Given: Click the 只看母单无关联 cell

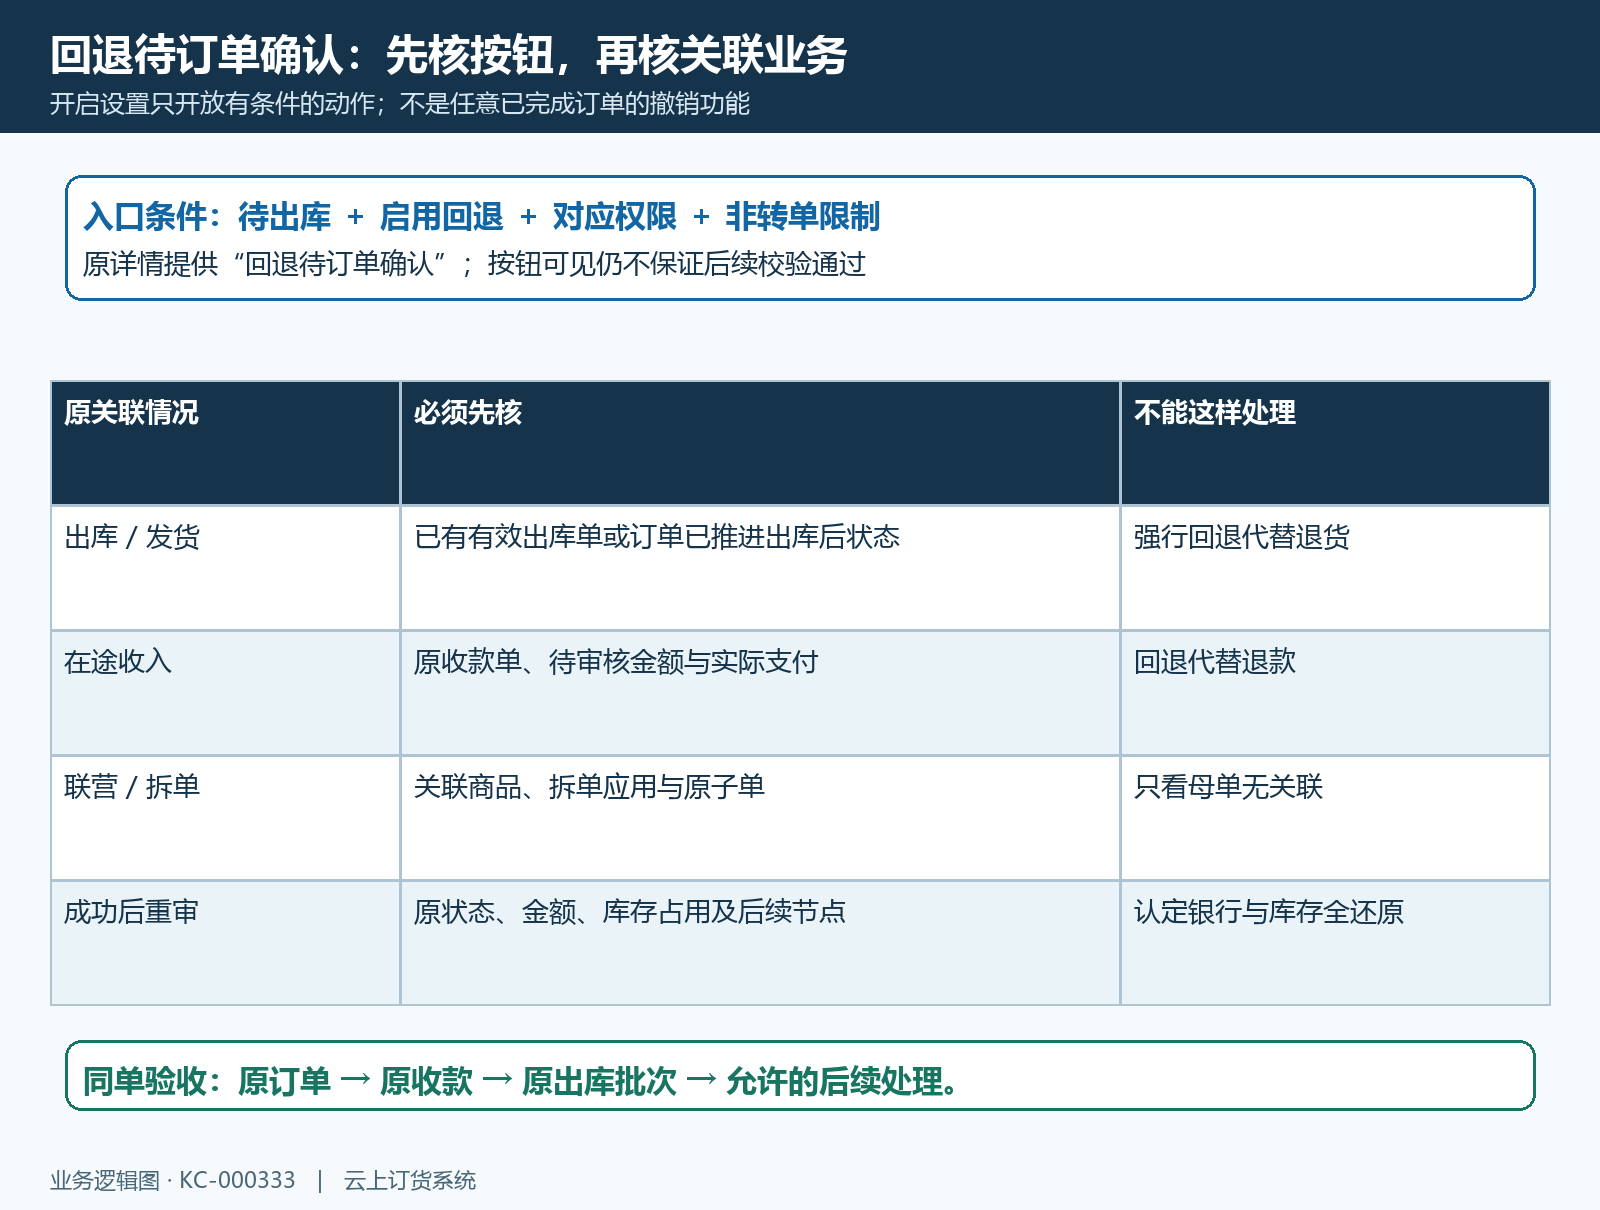Looking at the screenshot, I should point(1335,818).
